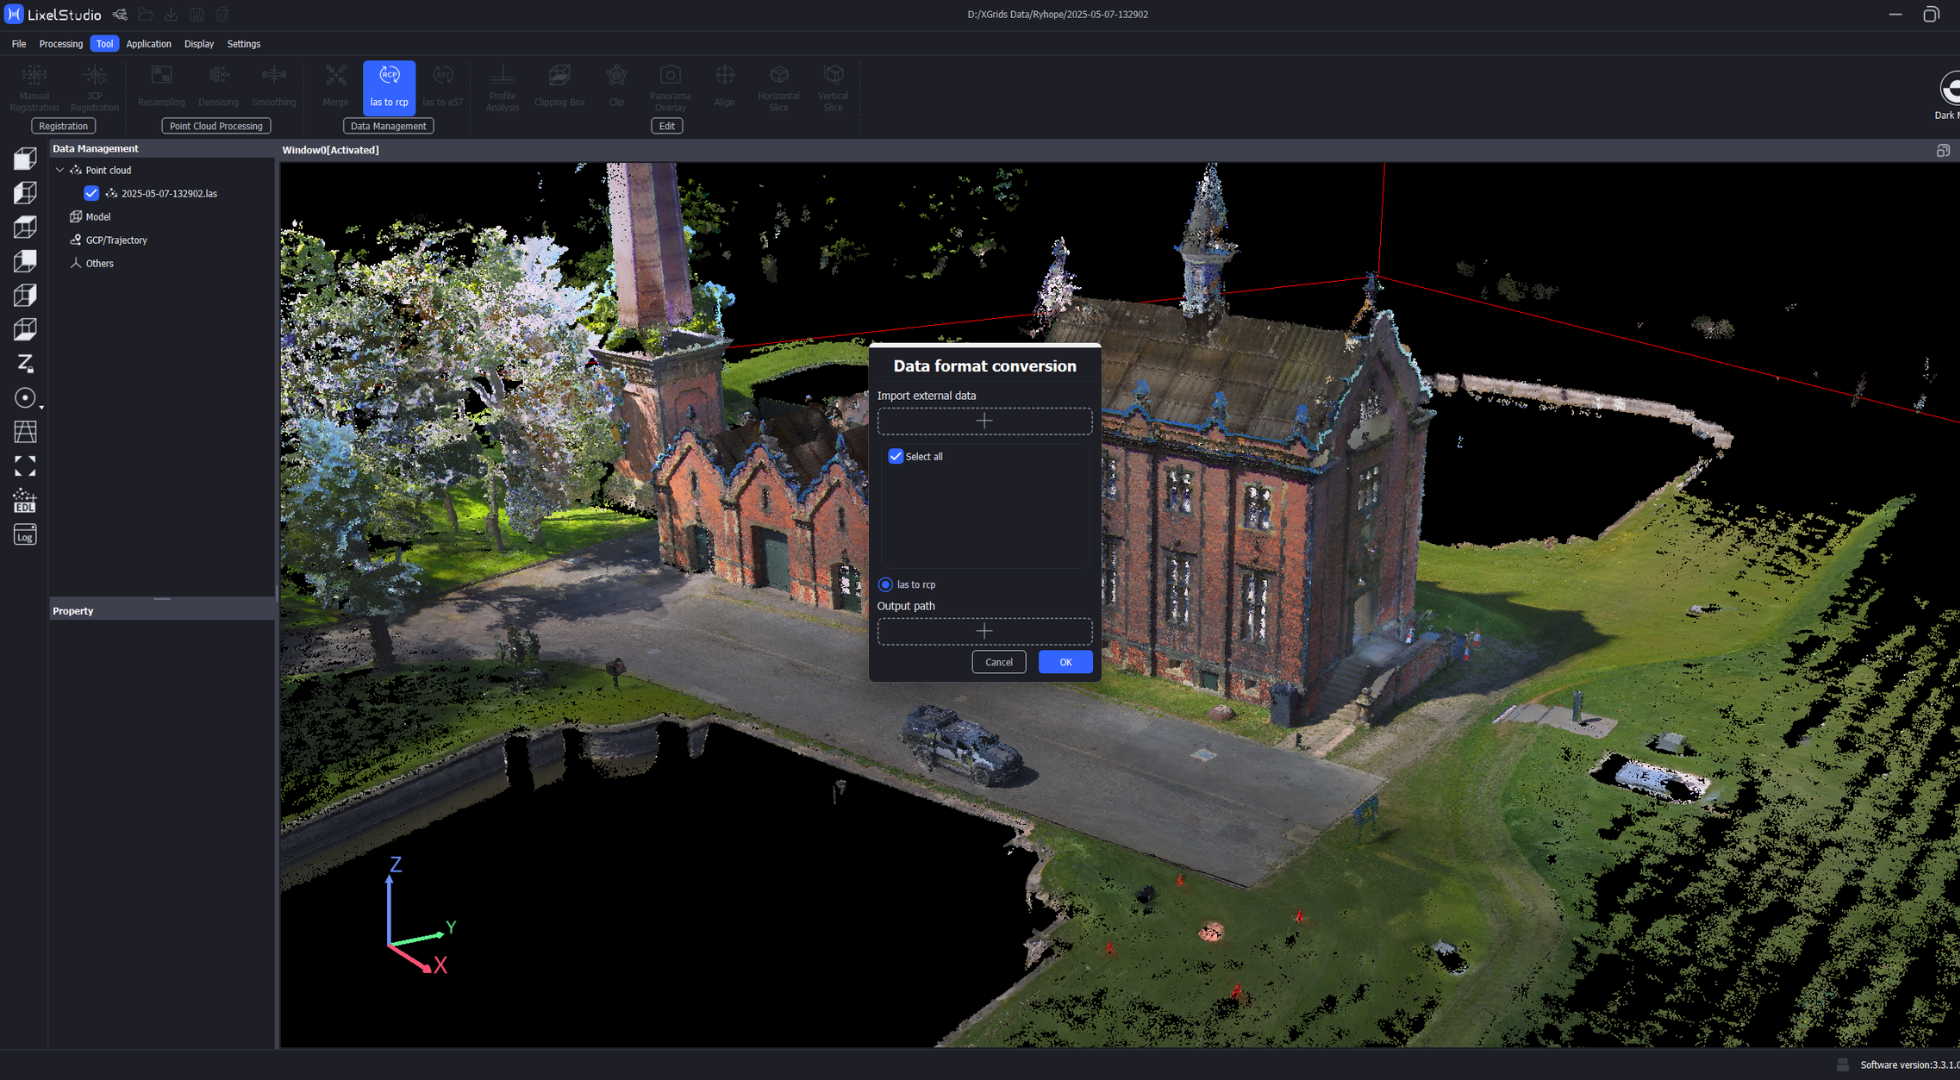Uncheck Select all in the conversion dialog

click(896, 456)
